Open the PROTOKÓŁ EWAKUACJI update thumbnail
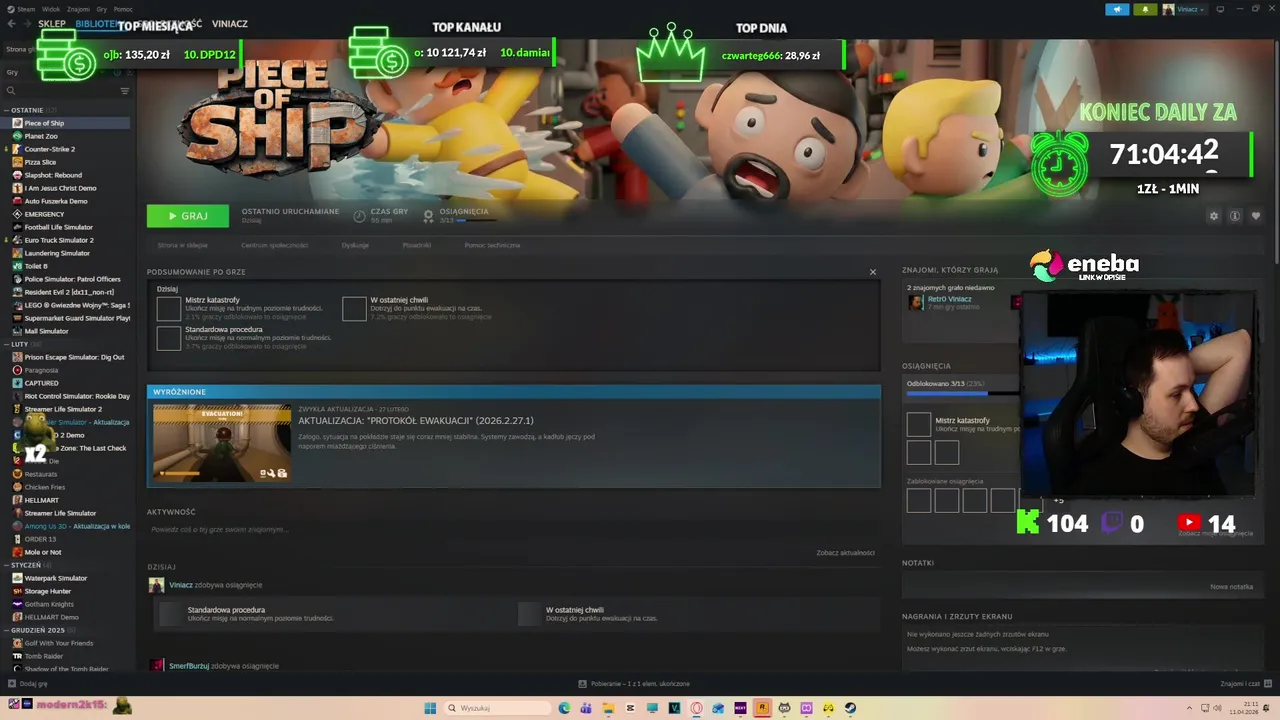This screenshot has width=1280, height=720. [222, 443]
